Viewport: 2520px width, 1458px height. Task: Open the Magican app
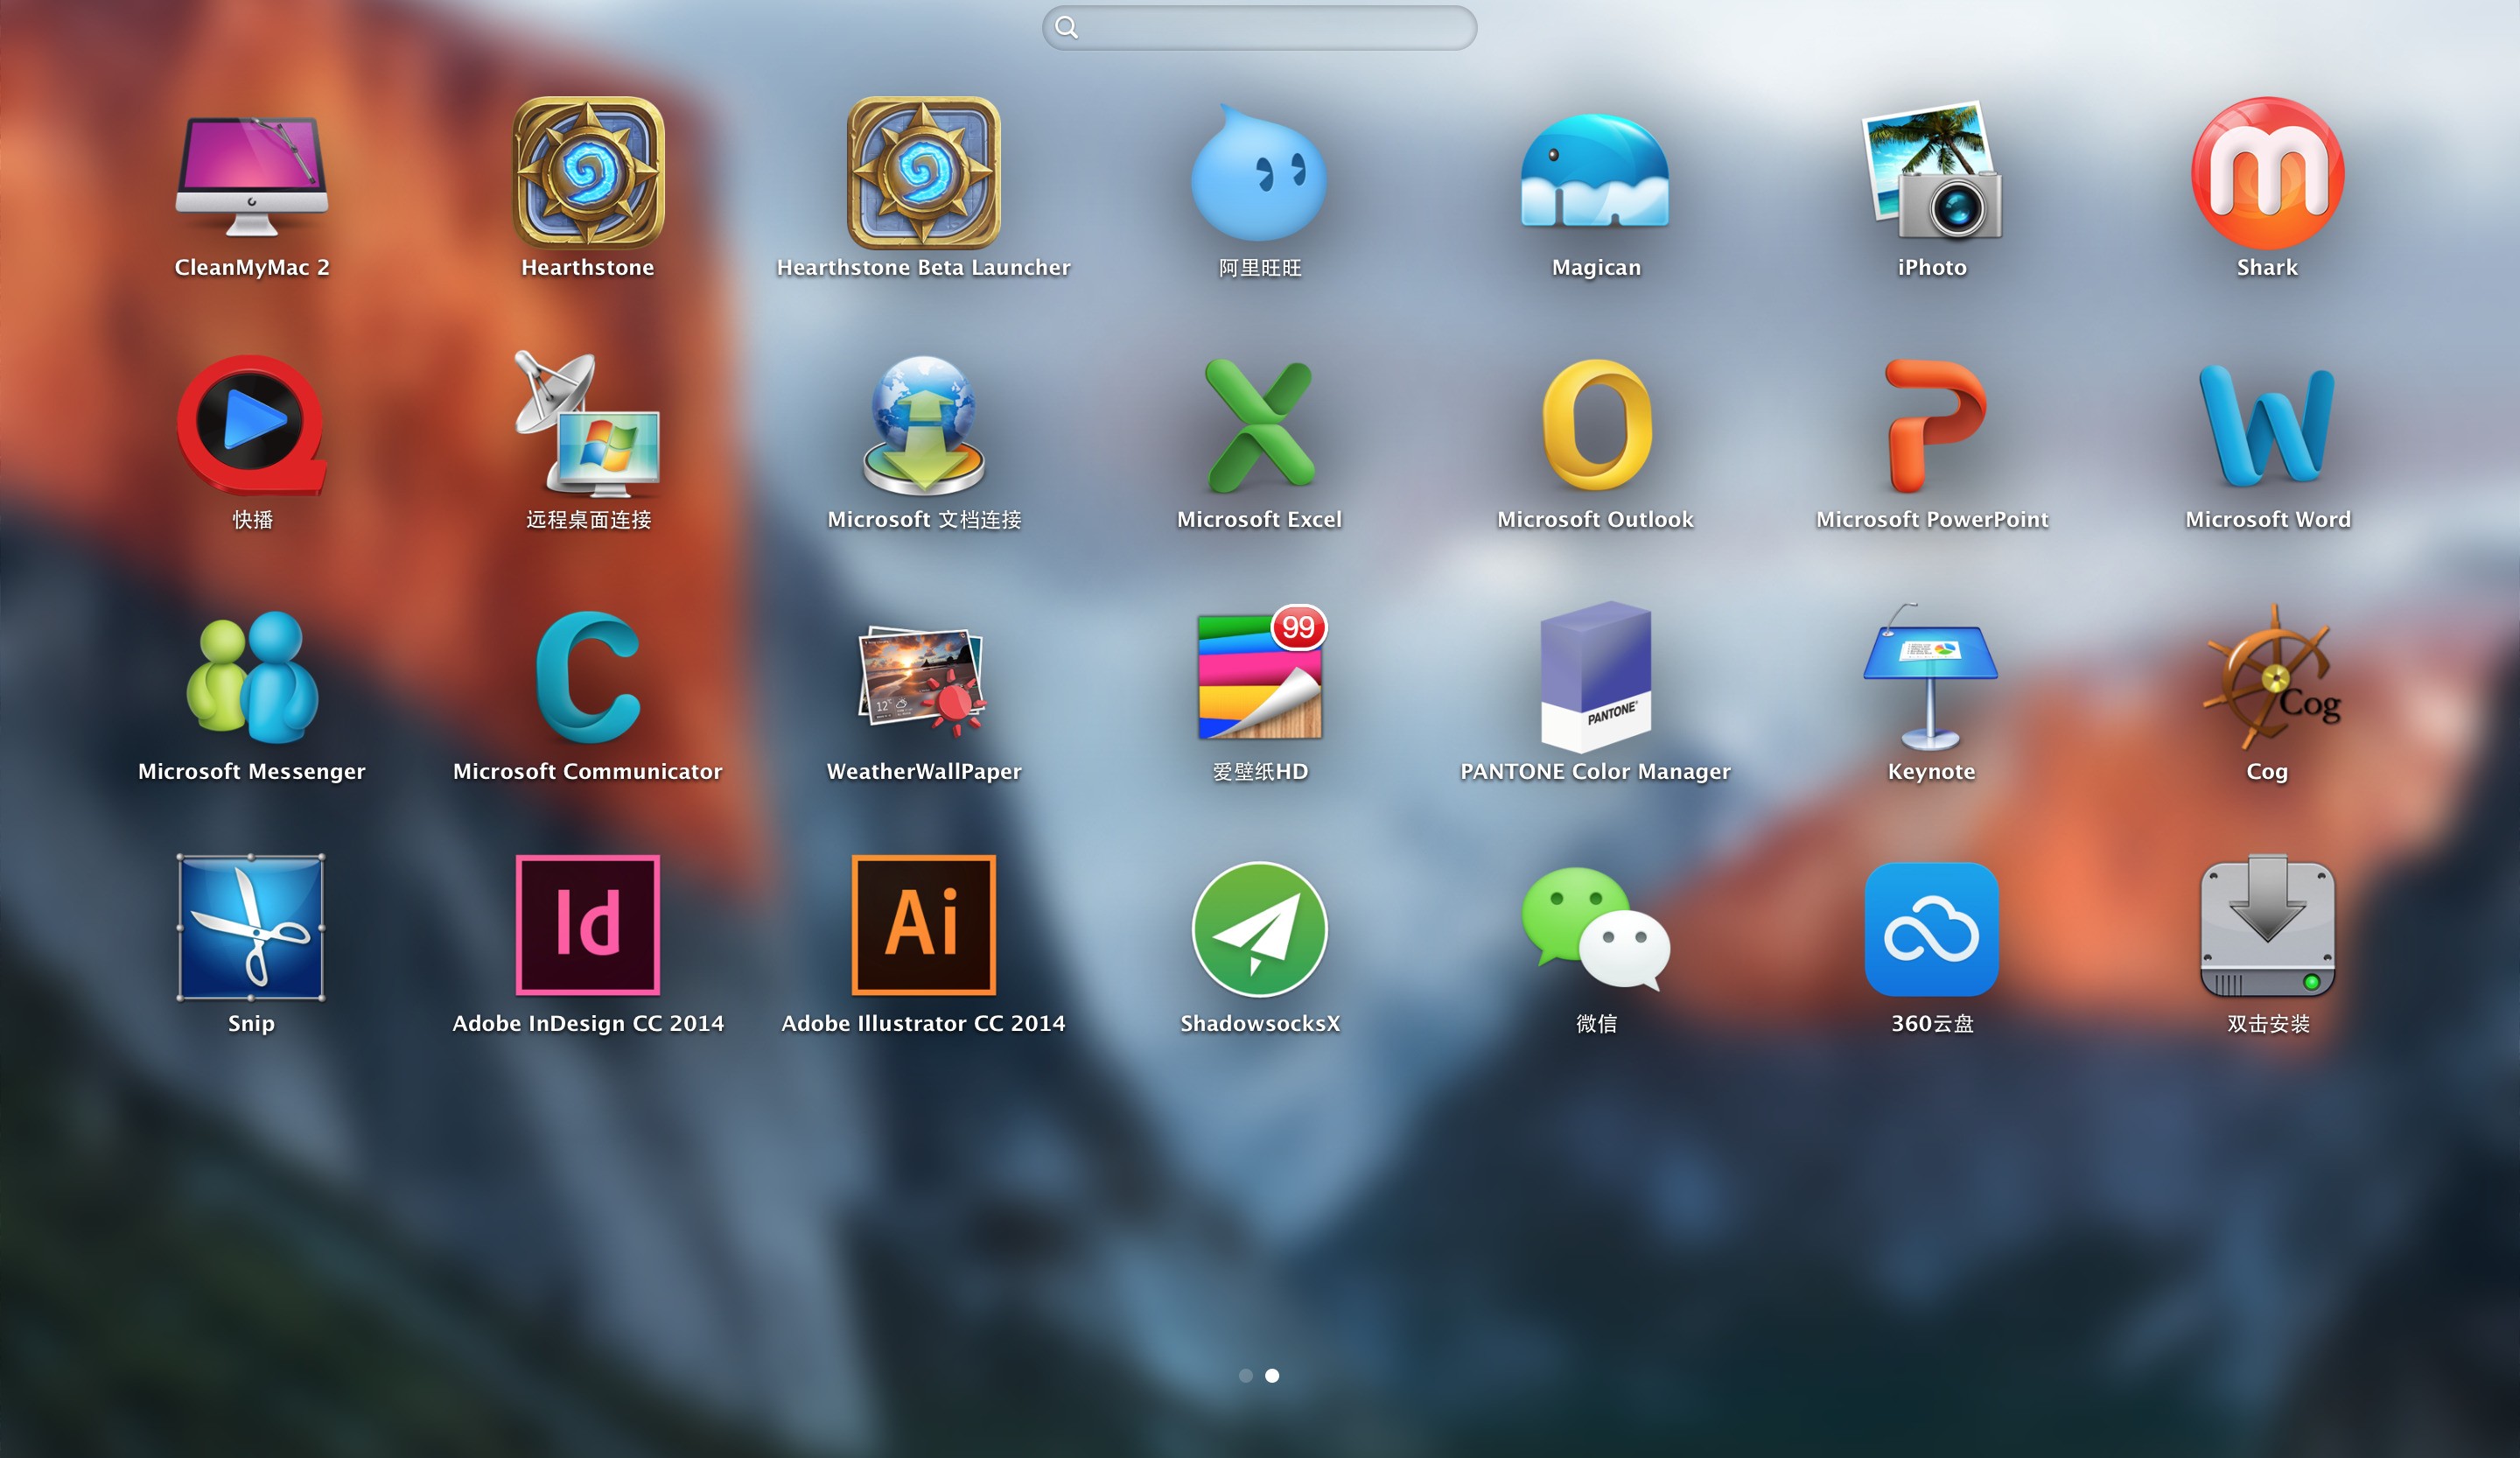click(x=1595, y=174)
